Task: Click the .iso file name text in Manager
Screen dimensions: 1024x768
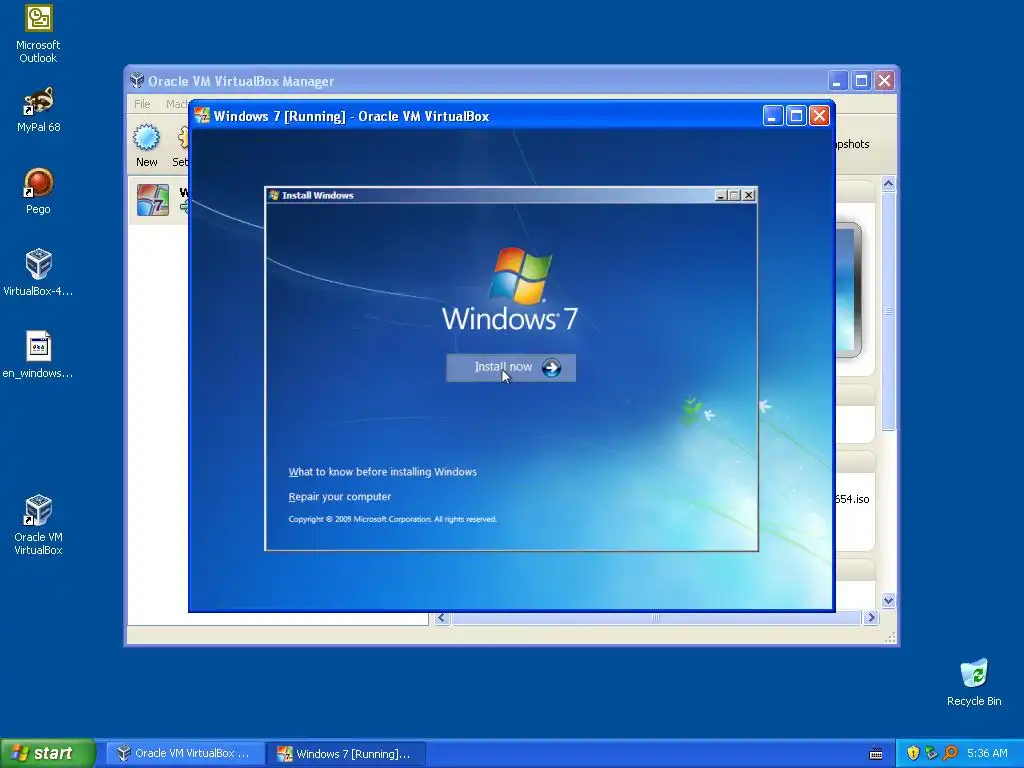Action: tap(853, 499)
